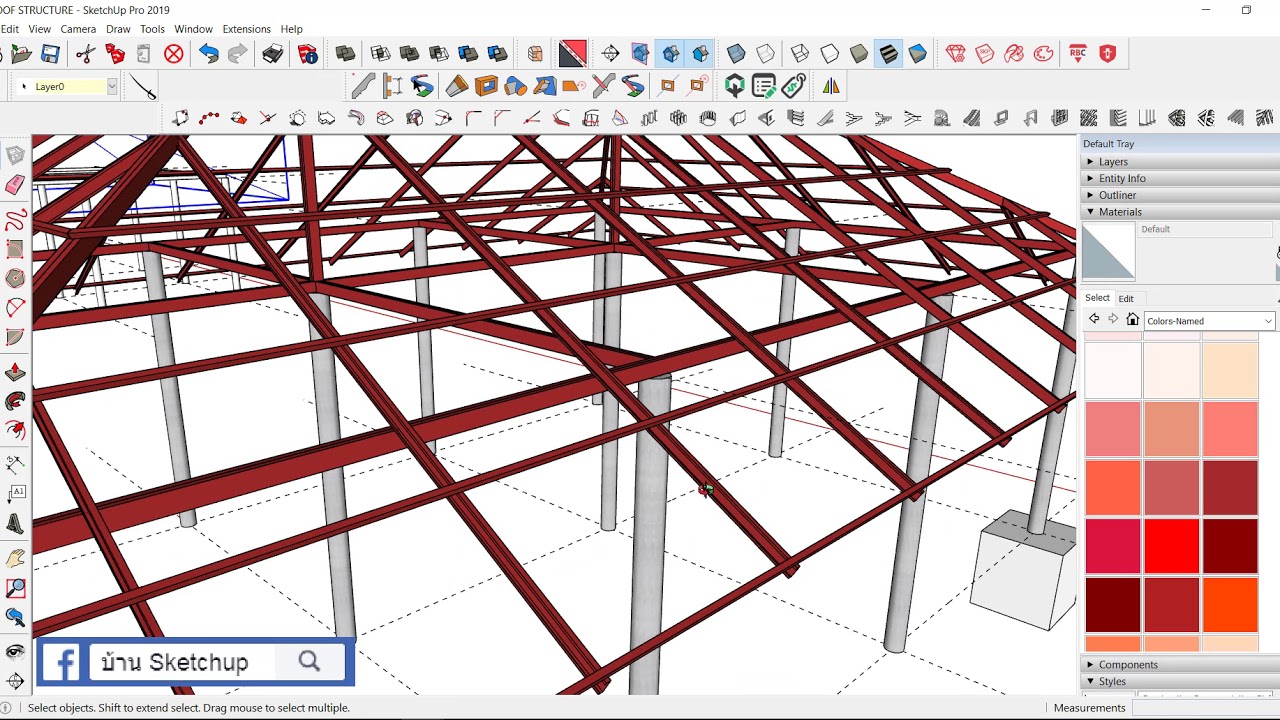
Task: Click the Default material preview thumbnail
Action: (x=1108, y=251)
